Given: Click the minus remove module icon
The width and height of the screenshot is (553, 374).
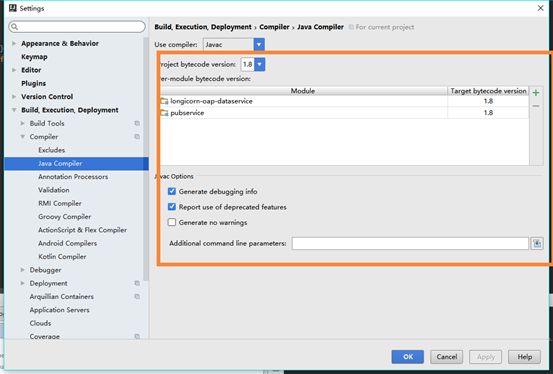Looking at the screenshot, I should pyautogui.click(x=536, y=106).
